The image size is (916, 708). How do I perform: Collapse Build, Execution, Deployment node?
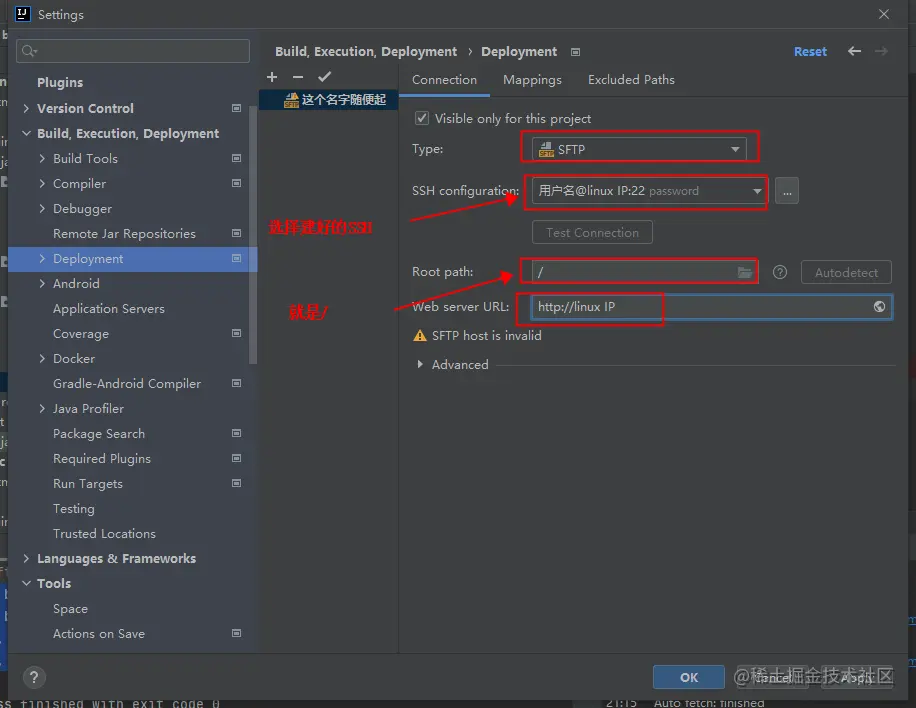point(26,133)
